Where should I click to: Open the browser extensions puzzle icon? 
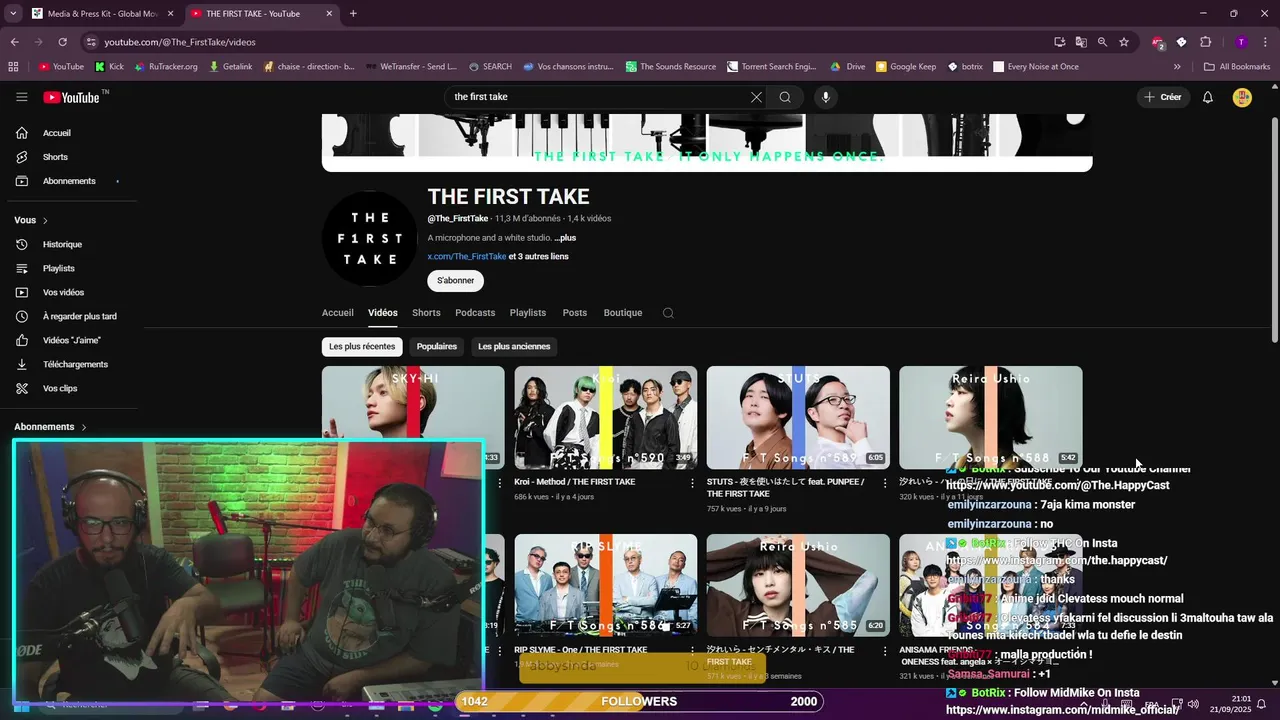pyautogui.click(x=1205, y=42)
